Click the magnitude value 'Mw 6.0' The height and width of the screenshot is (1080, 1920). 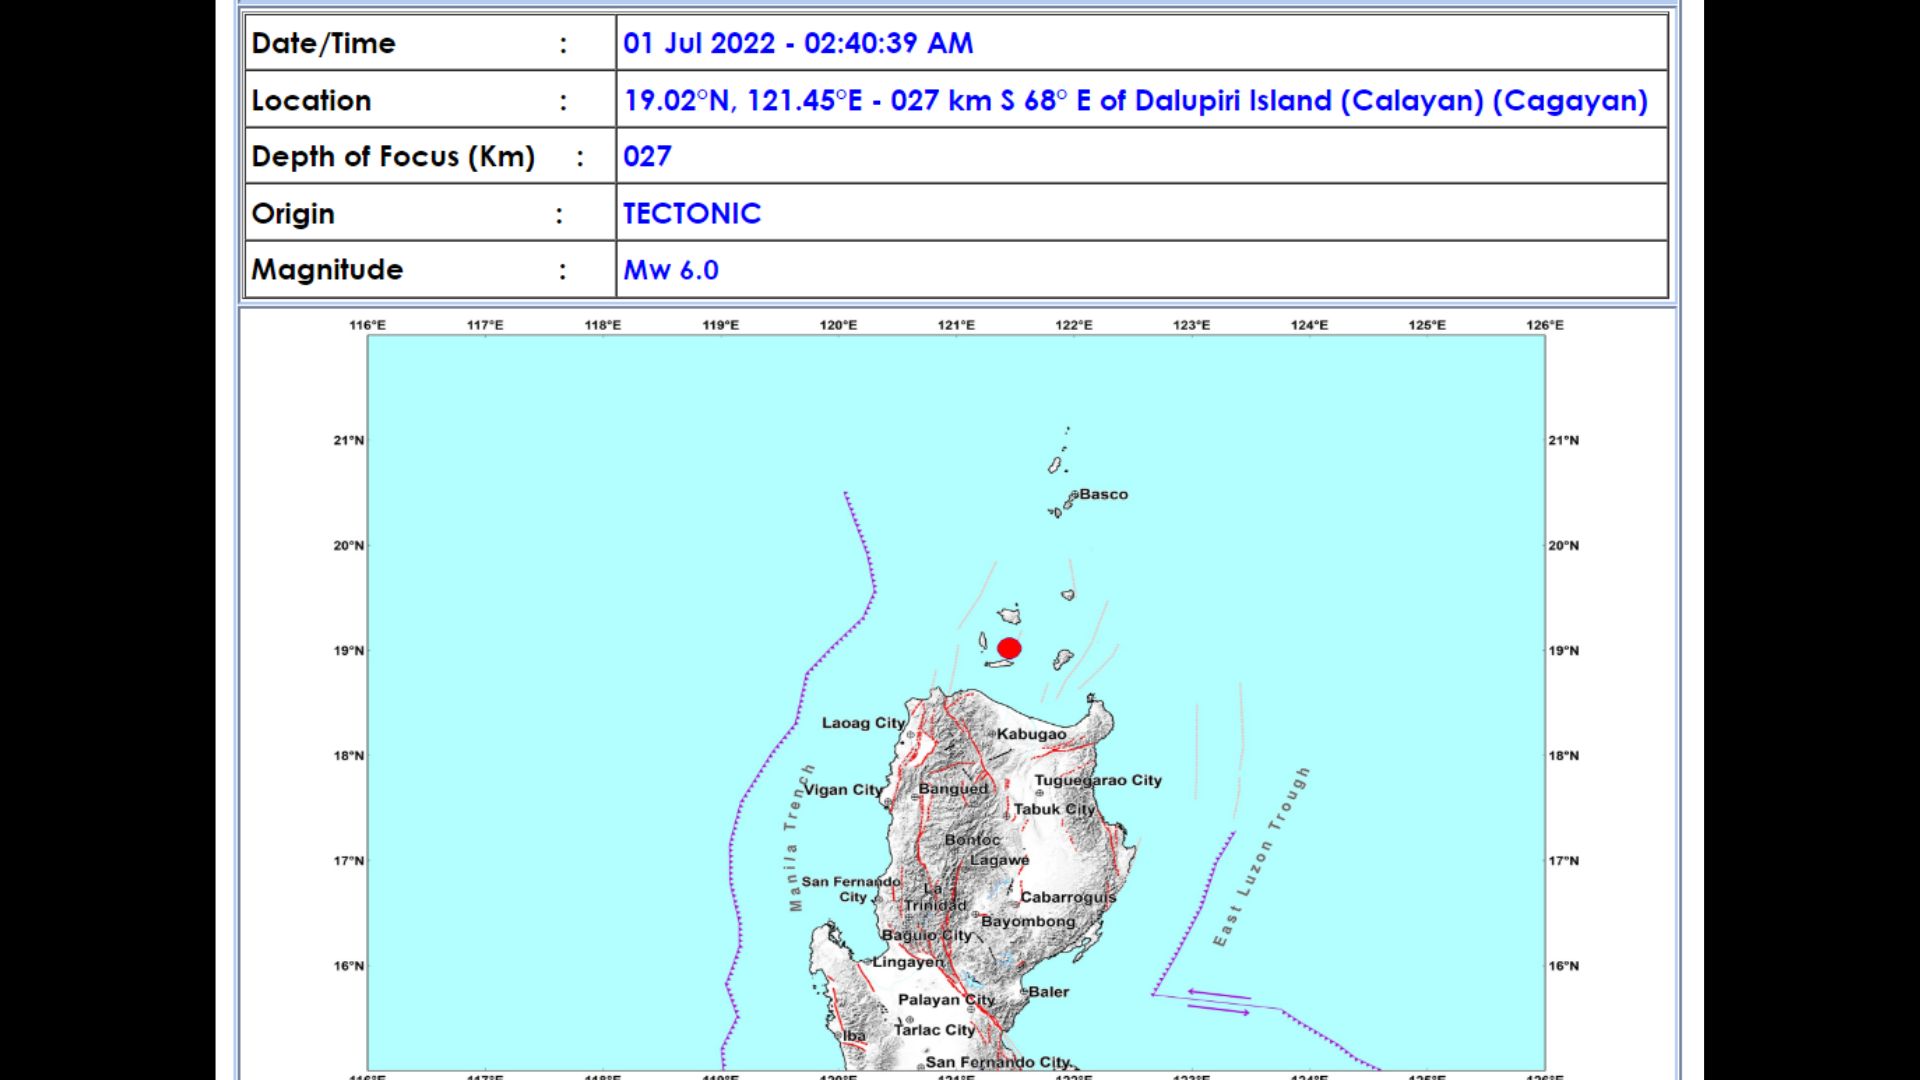coord(671,270)
